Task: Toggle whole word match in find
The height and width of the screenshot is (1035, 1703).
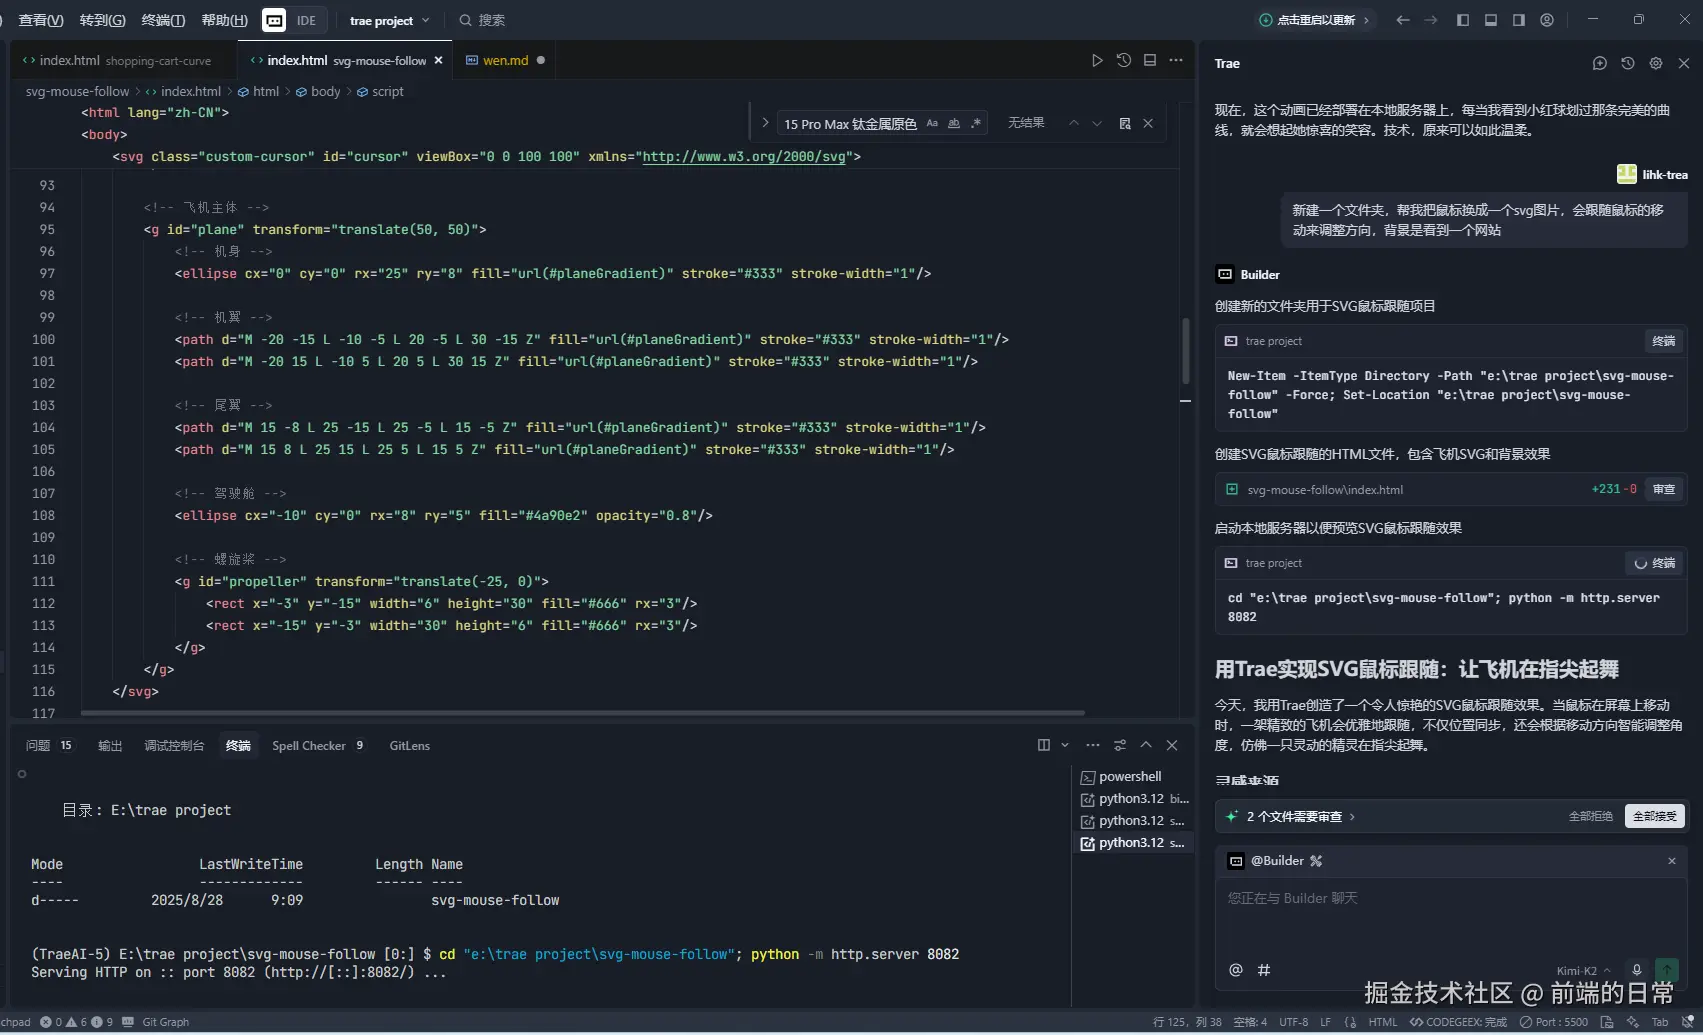Action: tap(954, 123)
